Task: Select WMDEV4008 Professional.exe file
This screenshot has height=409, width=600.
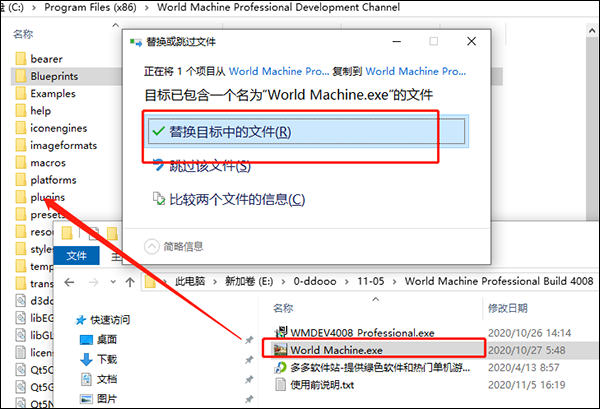Action: 355,333
